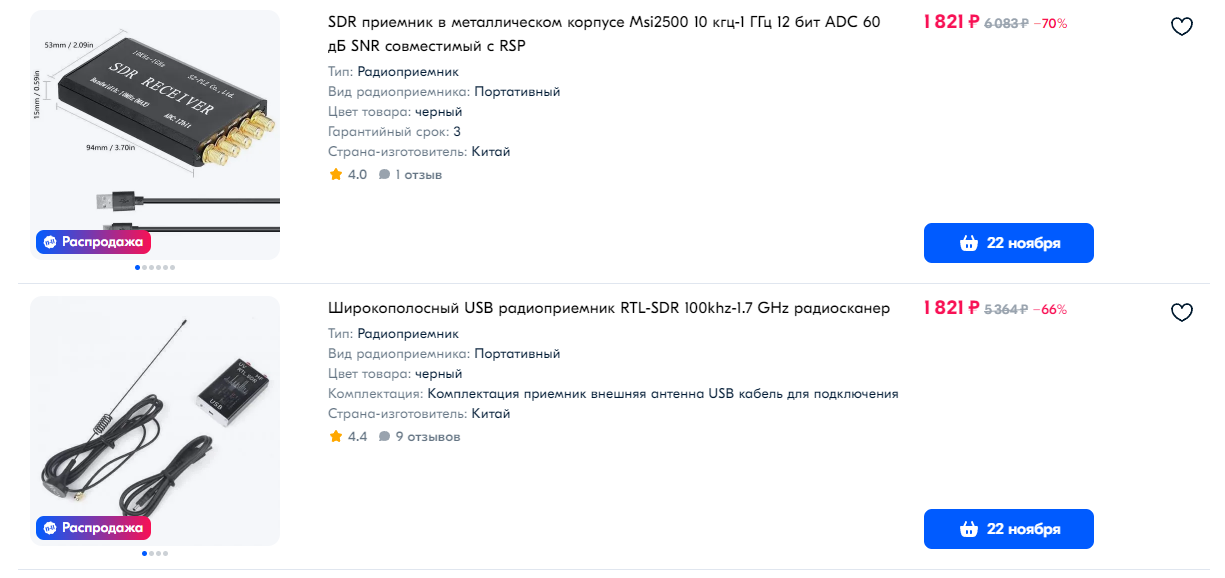Open the SDR RECEIVER metal case product photo
Screen dimensions: 1225x578
tap(155, 135)
